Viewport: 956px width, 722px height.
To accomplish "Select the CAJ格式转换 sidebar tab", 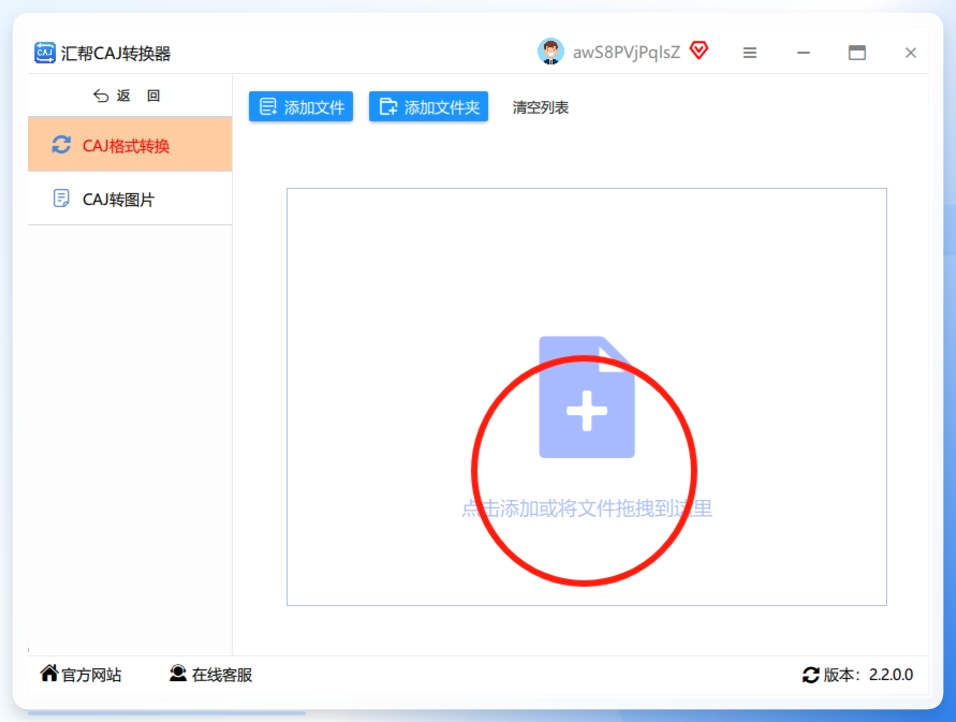I will 130,145.
